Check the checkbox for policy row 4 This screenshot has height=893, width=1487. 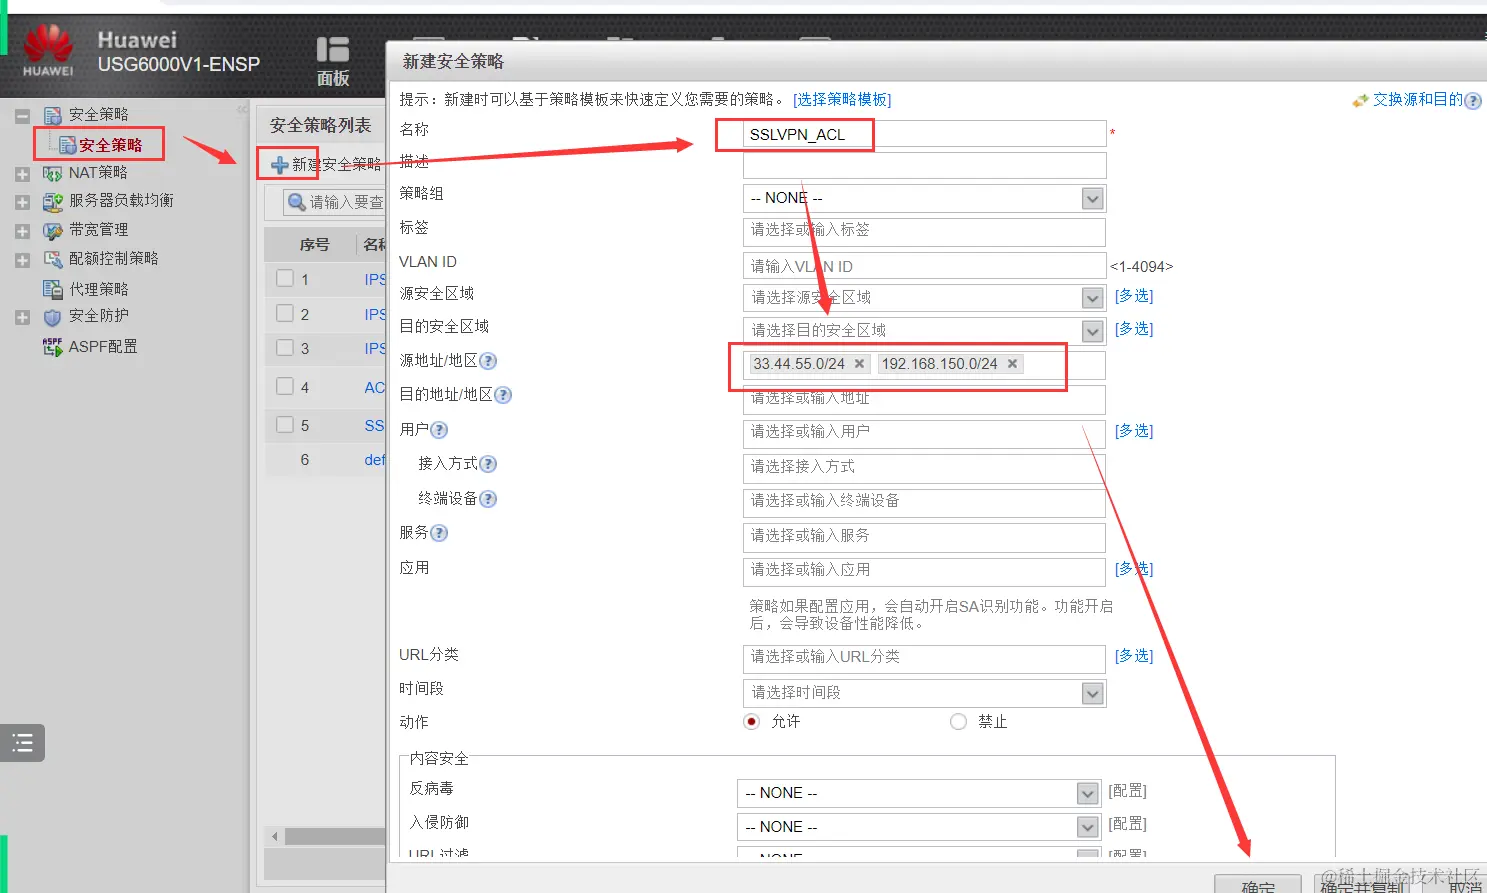[x=285, y=386]
